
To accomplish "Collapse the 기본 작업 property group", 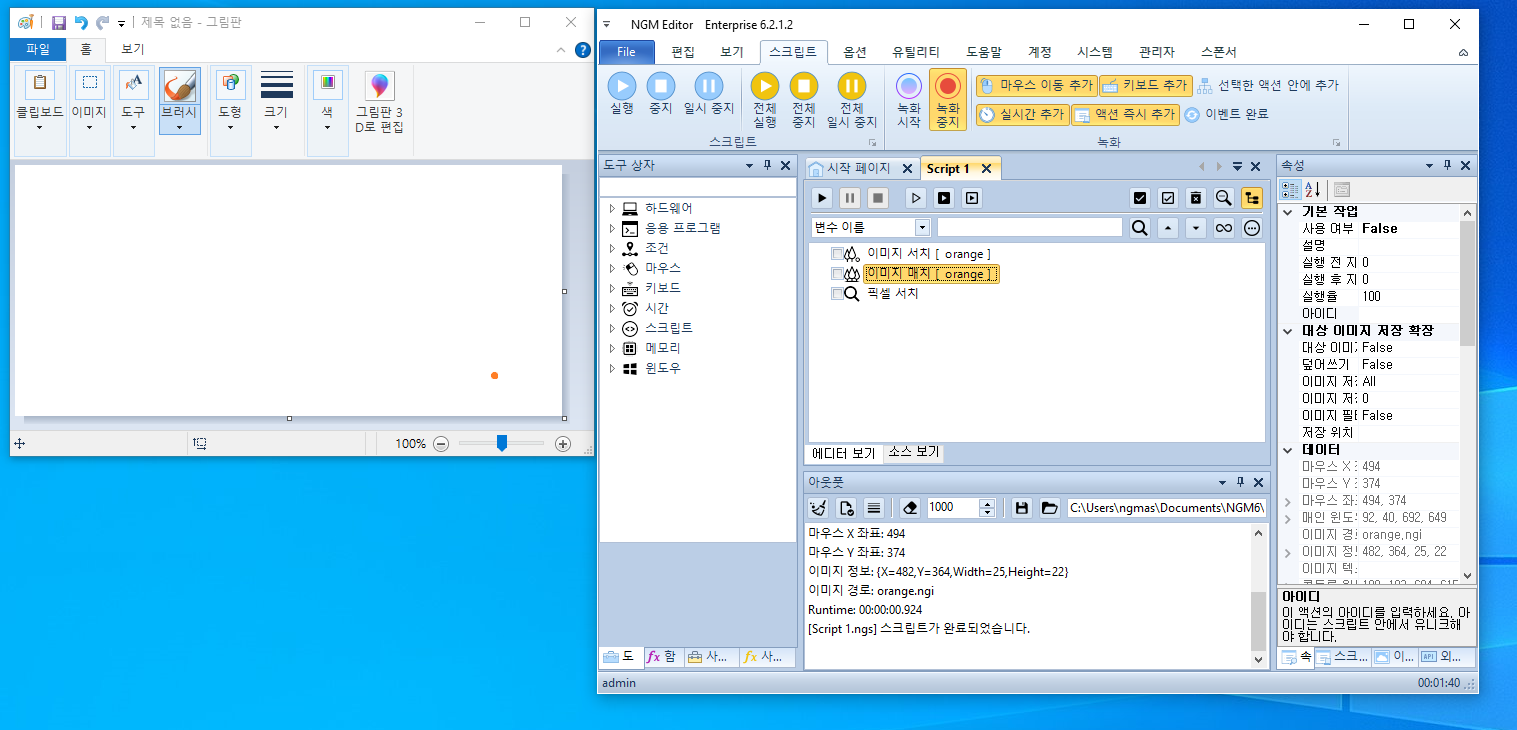I will coord(1287,212).
